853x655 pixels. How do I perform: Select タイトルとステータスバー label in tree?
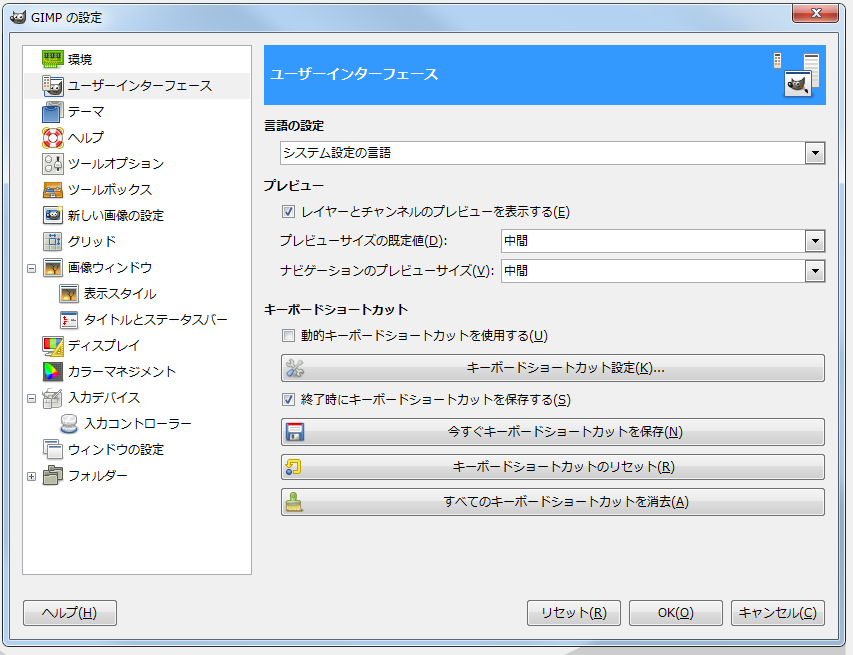pos(156,320)
